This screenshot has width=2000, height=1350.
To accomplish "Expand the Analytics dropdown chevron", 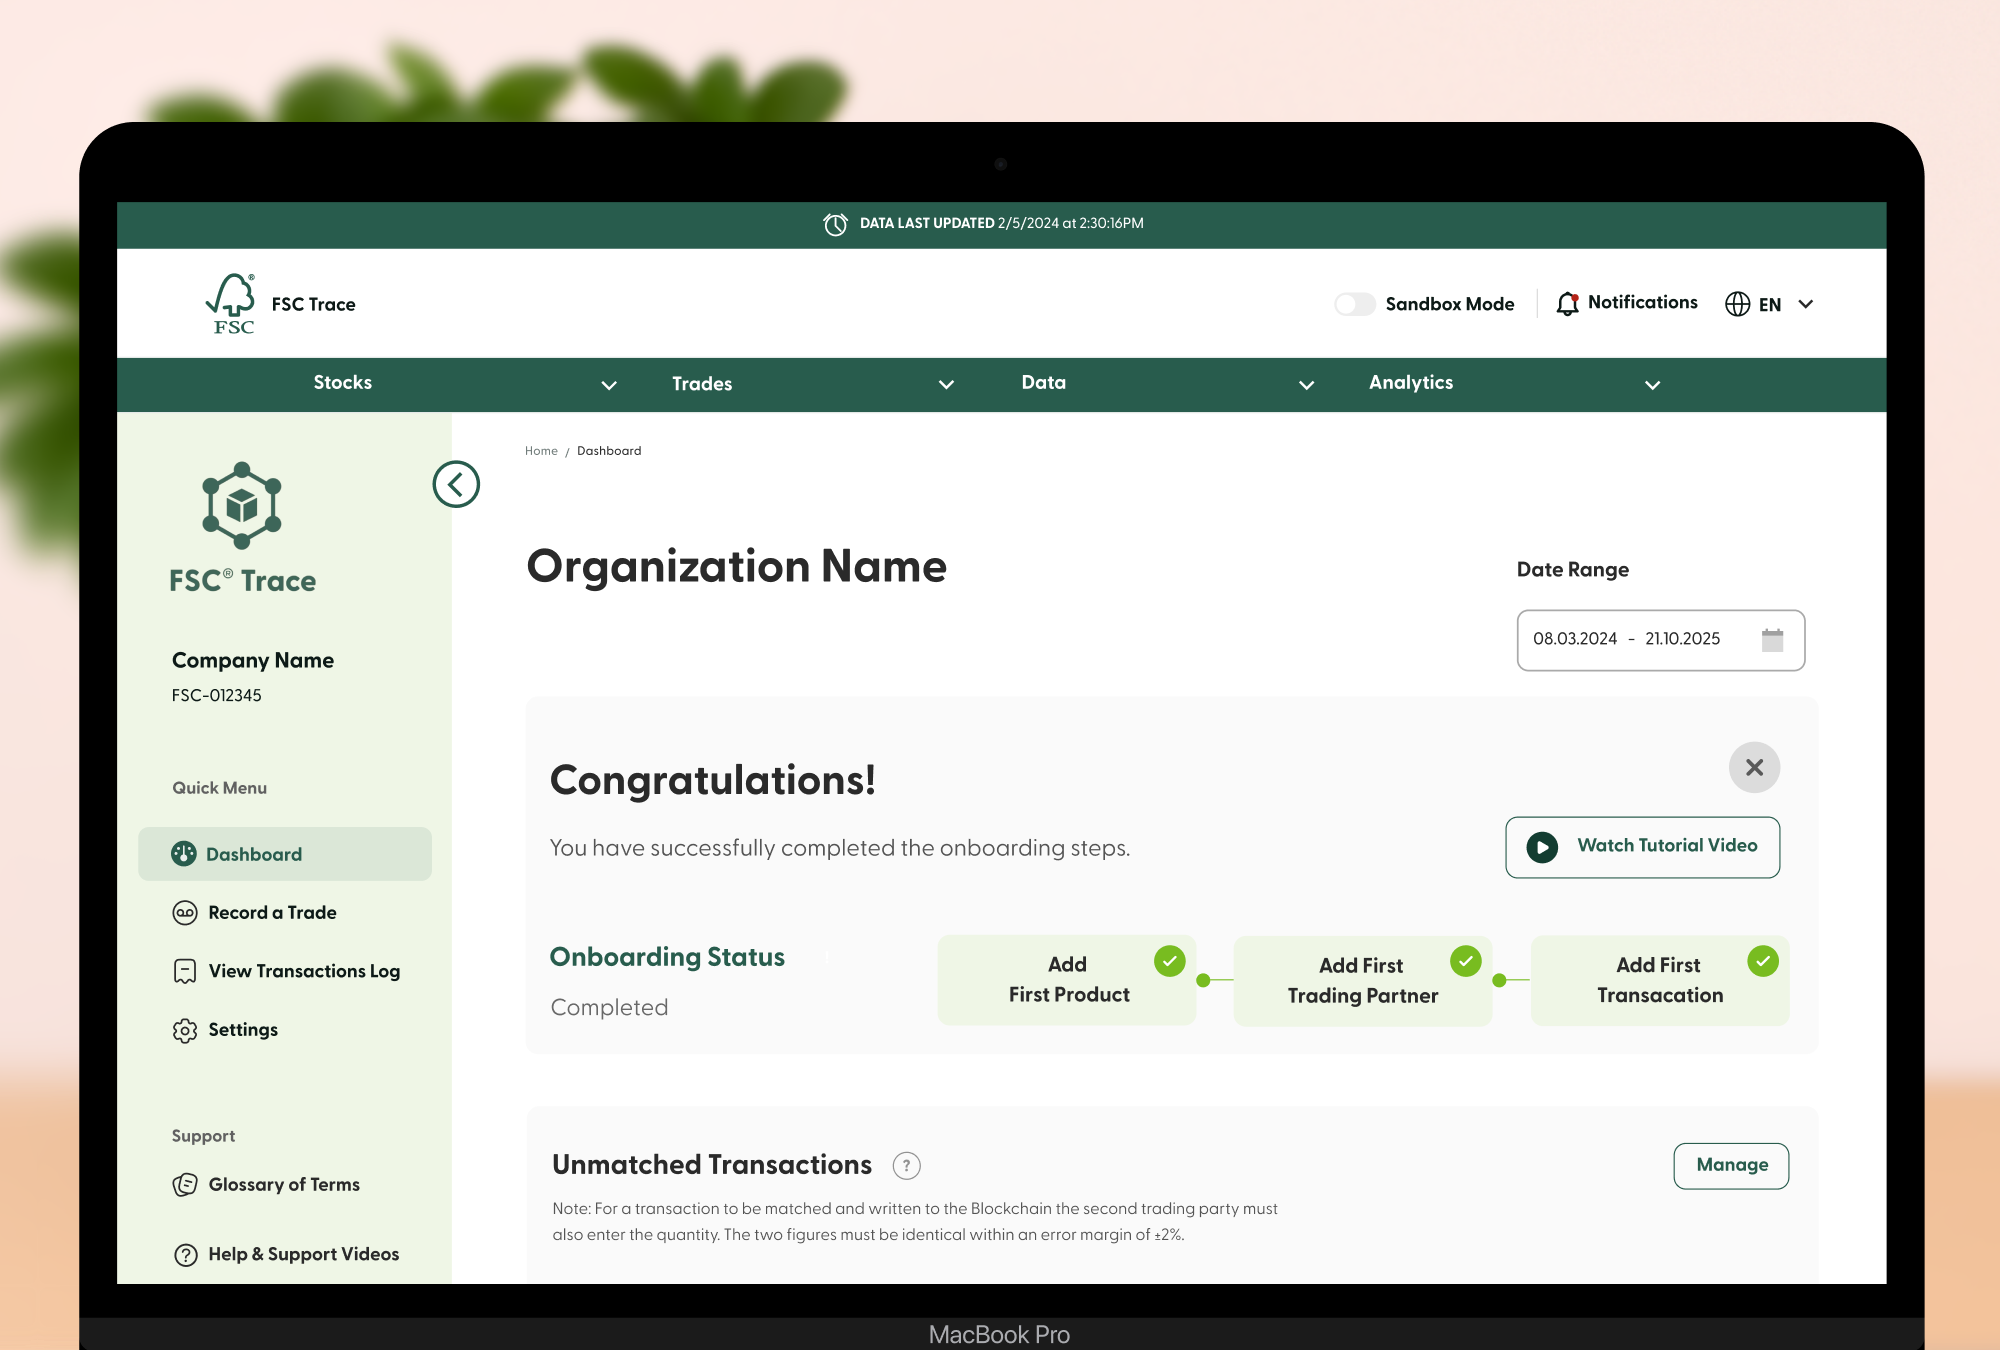I will point(1652,385).
